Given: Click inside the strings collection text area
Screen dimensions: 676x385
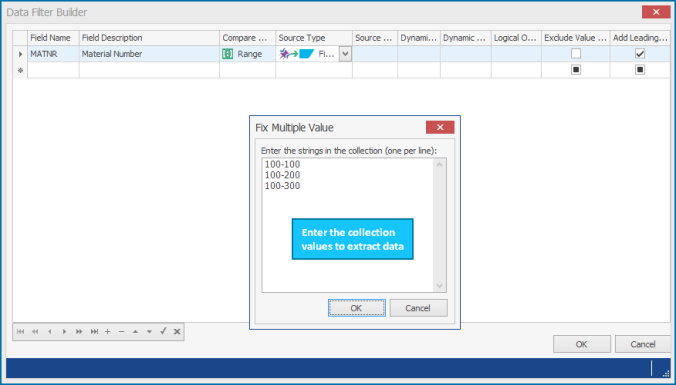Looking at the screenshot, I should tap(347, 225).
